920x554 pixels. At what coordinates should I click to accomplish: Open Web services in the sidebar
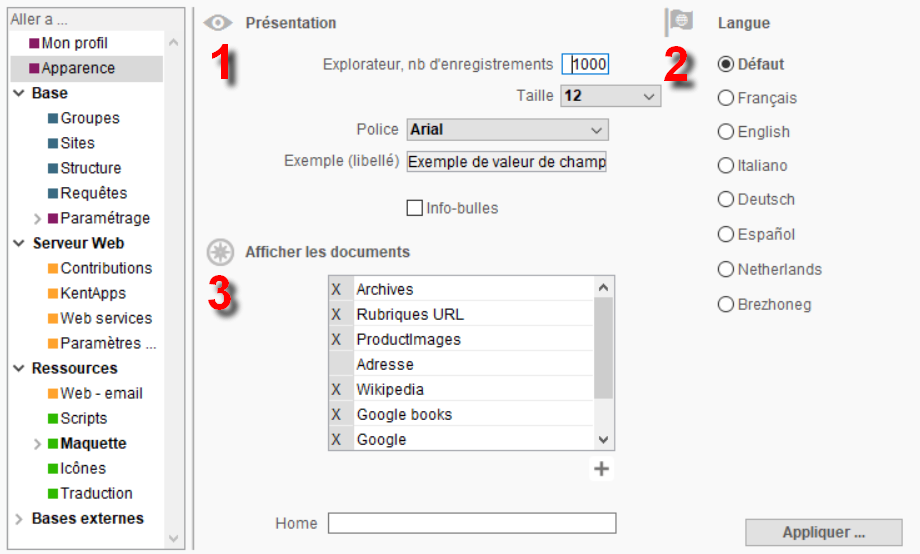(x=106, y=318)
